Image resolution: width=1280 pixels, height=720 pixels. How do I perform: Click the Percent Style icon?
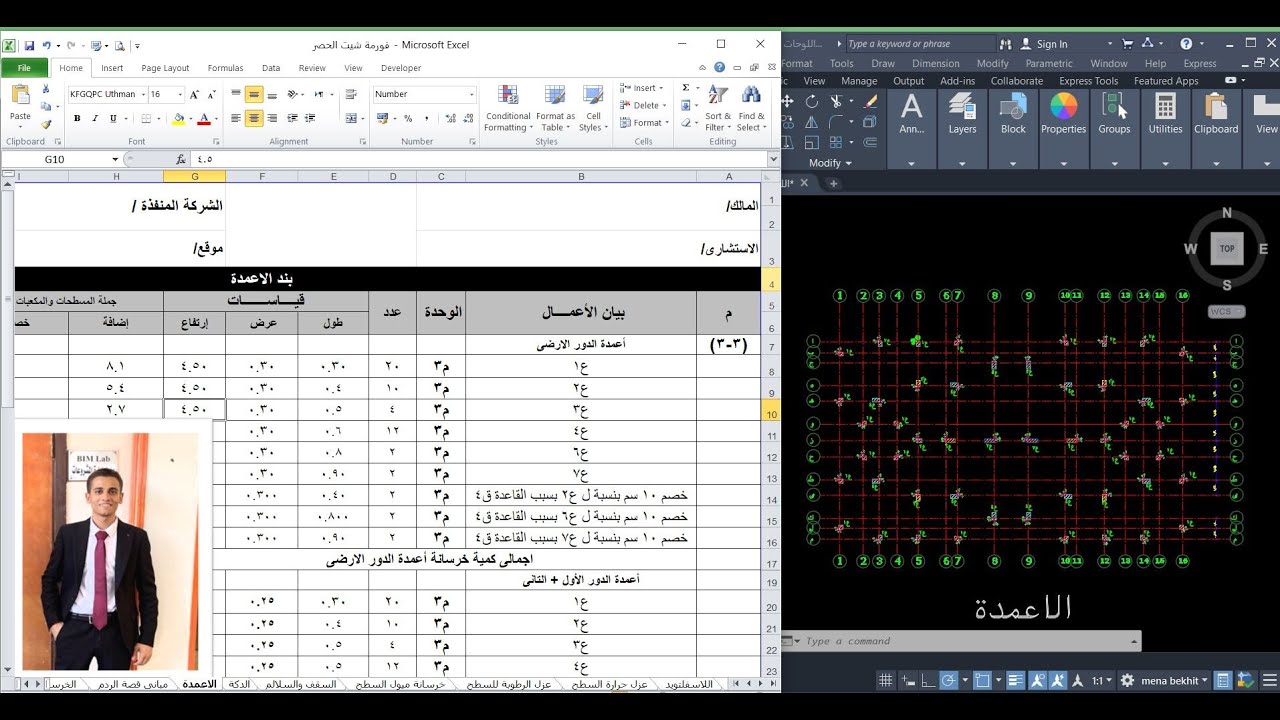[x=408, y=118]
